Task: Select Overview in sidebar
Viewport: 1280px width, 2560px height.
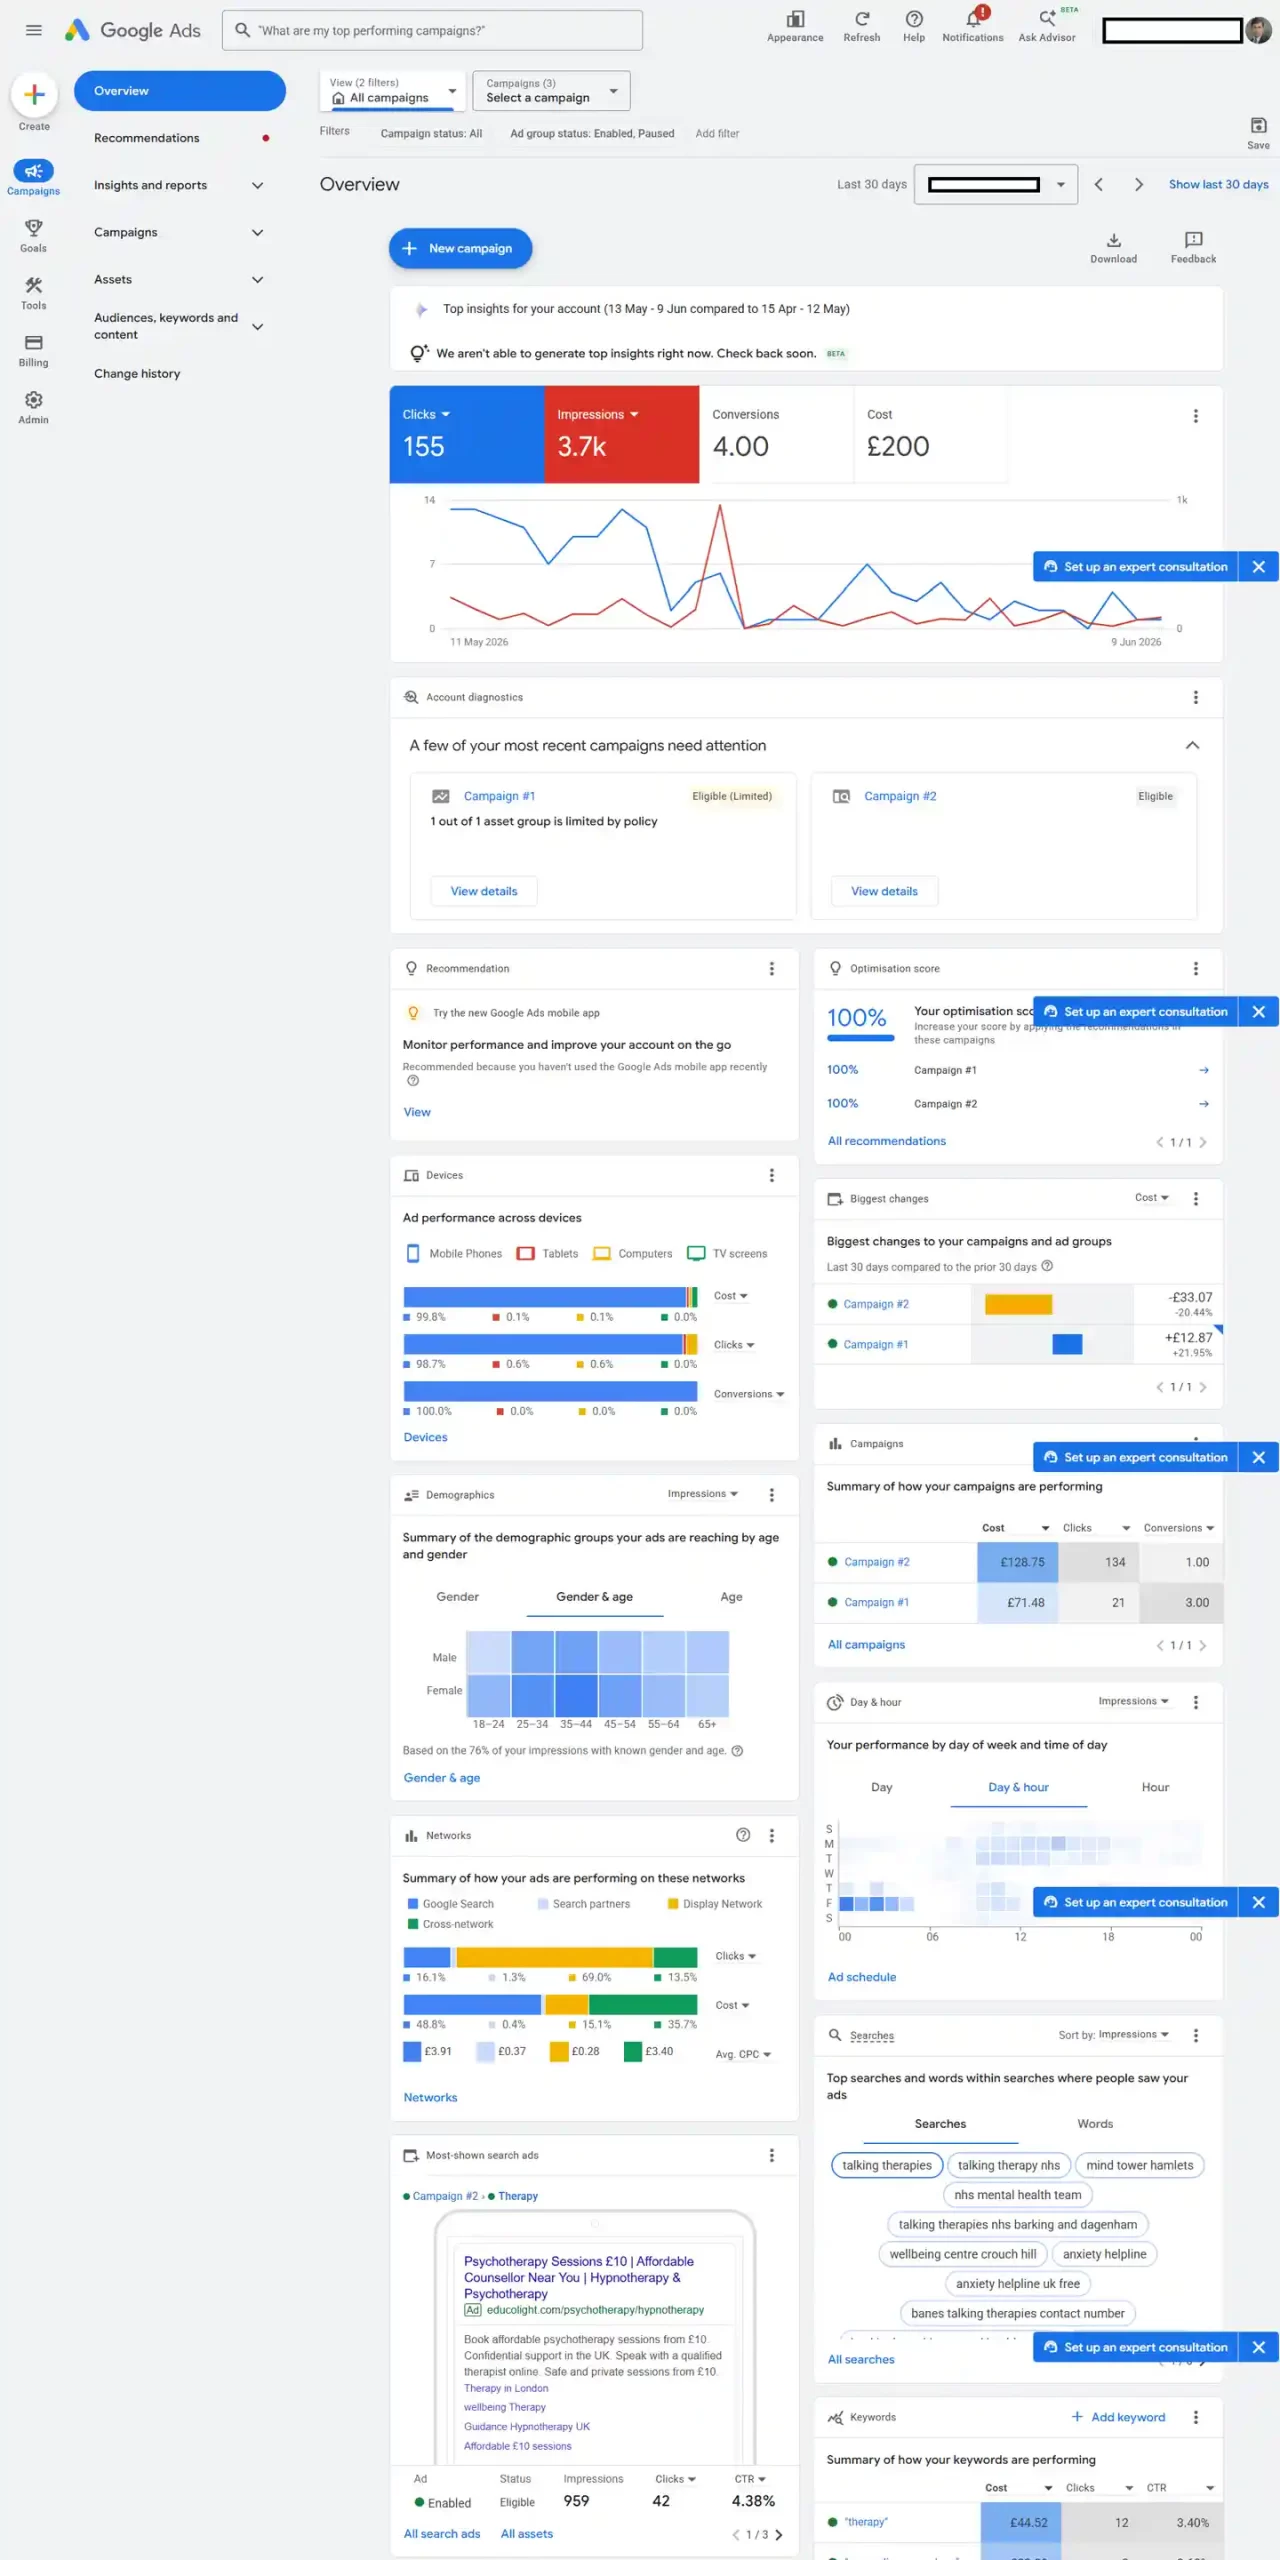Action: (x=180, y=91)
